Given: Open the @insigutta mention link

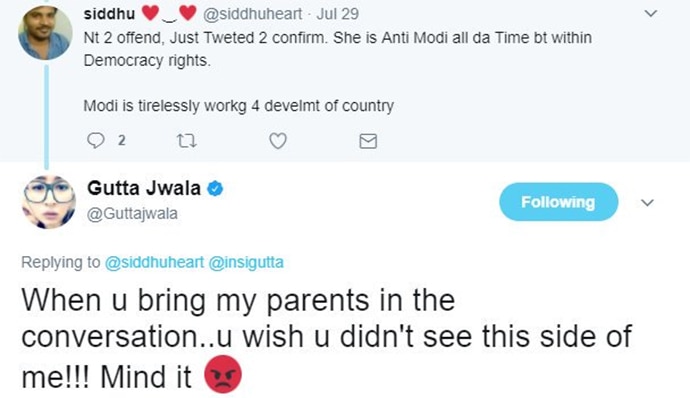Looking at the screenshot, I should click(x=246, y=262).
